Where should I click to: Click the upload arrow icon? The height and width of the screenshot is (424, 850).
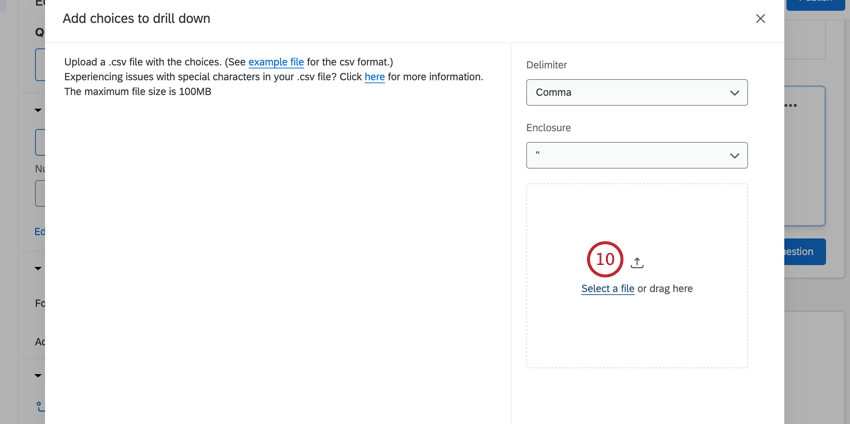pos(637,262)
